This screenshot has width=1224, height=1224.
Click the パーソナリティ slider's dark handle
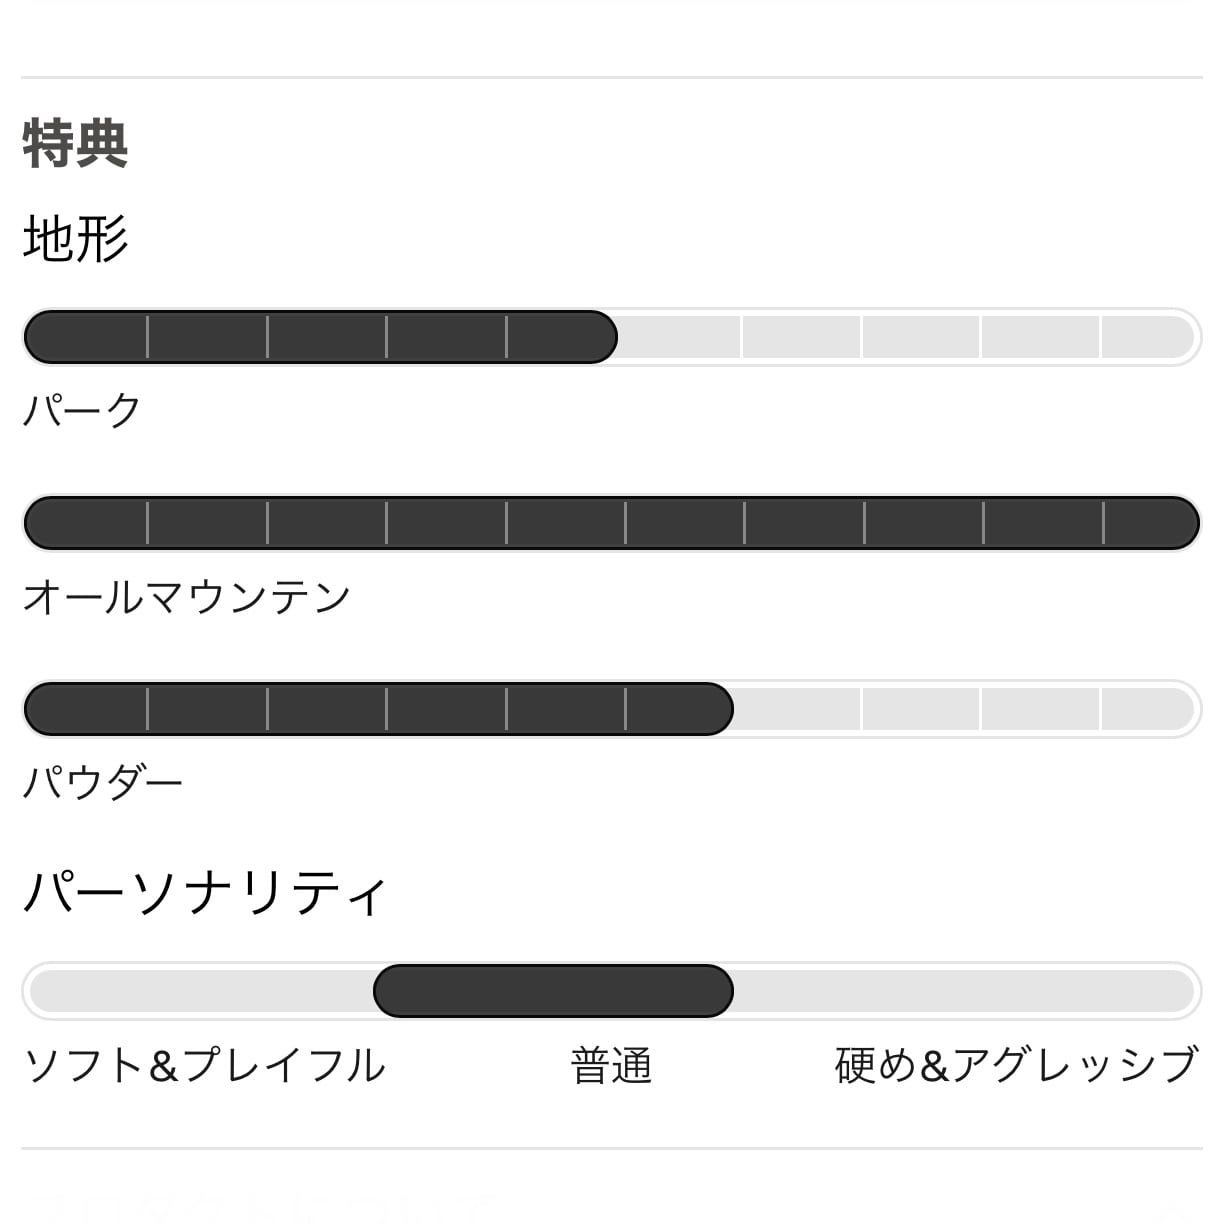(553, 991)
